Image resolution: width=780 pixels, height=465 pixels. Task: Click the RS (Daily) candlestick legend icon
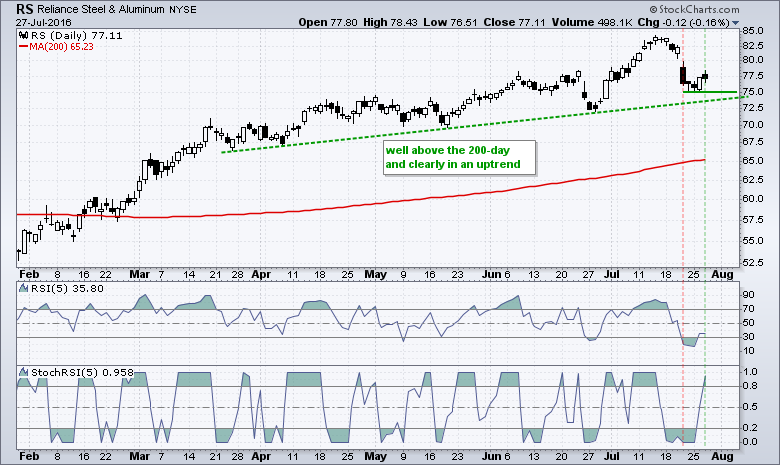click(x=23, y=35)
